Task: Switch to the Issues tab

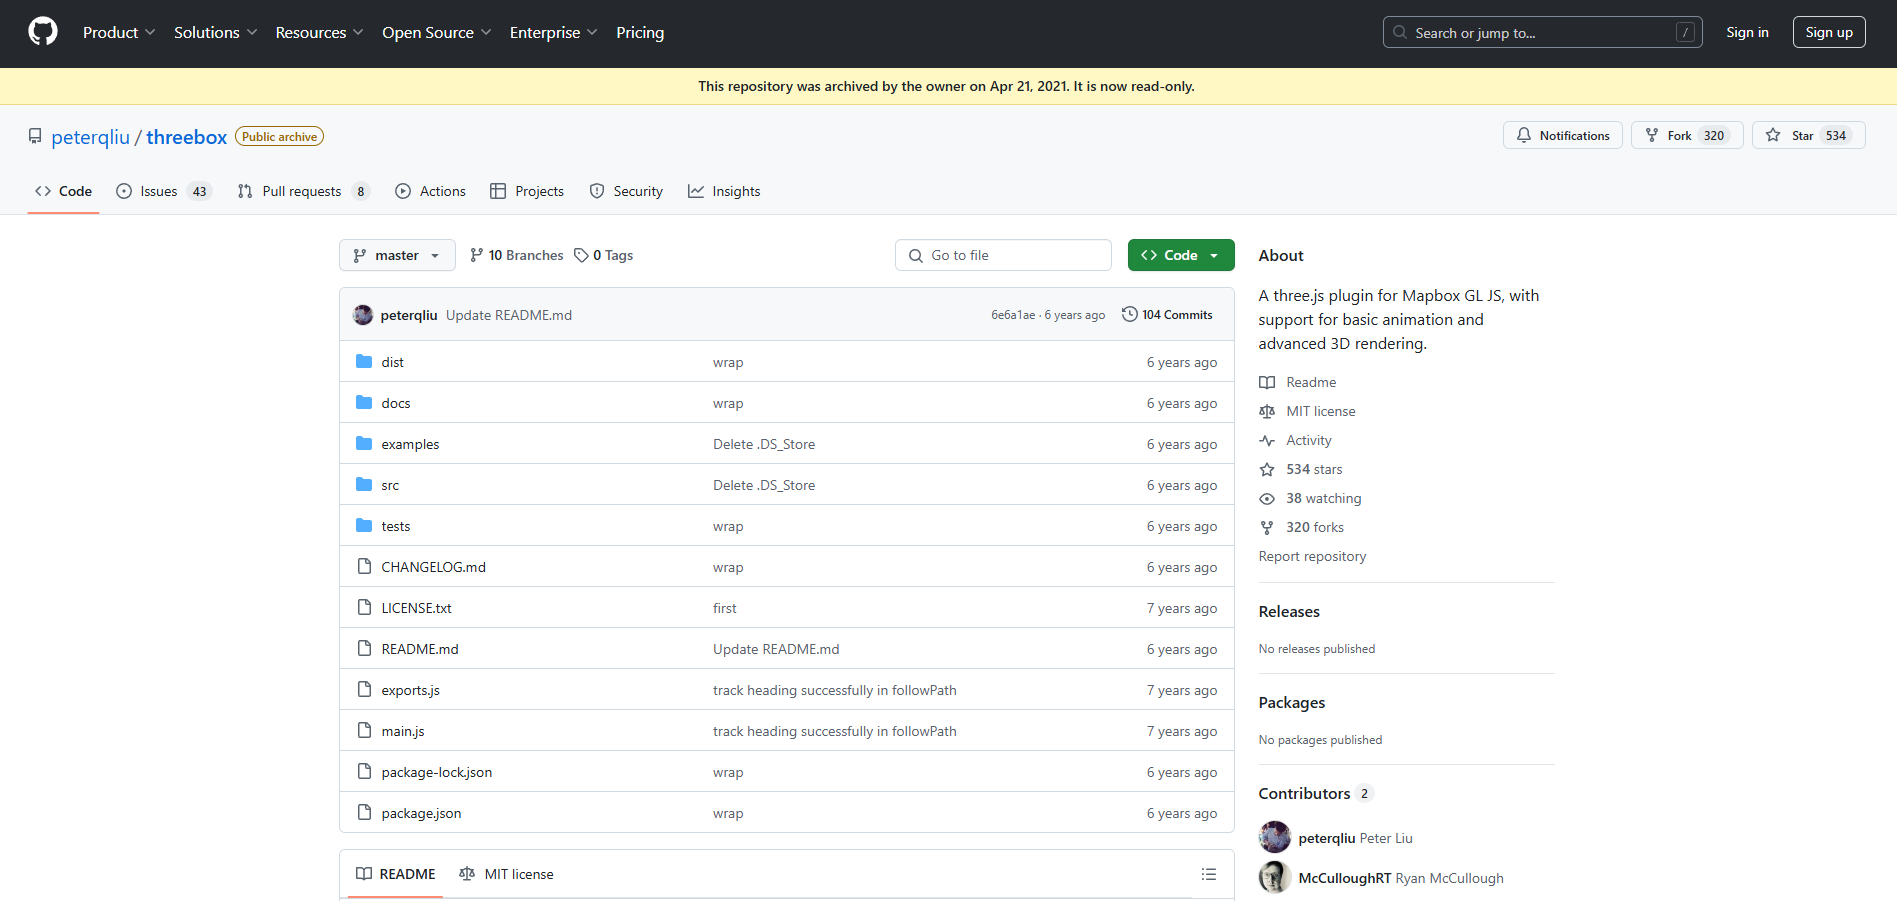Action: point(159,191)
